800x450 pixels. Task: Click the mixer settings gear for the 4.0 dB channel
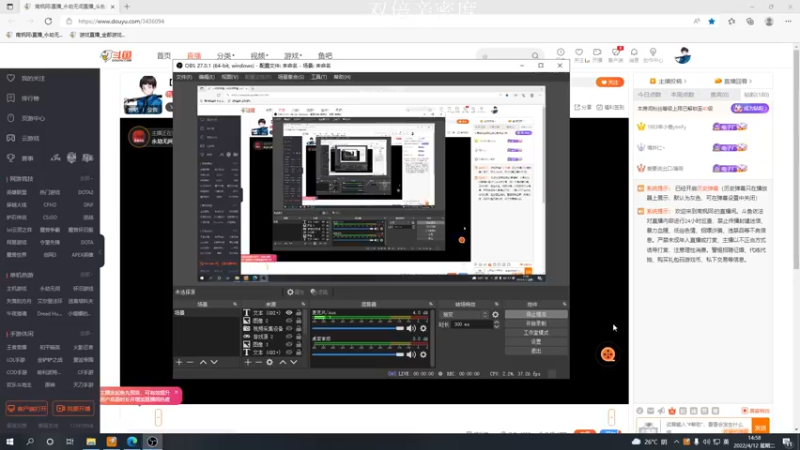(x=423, y=329)
